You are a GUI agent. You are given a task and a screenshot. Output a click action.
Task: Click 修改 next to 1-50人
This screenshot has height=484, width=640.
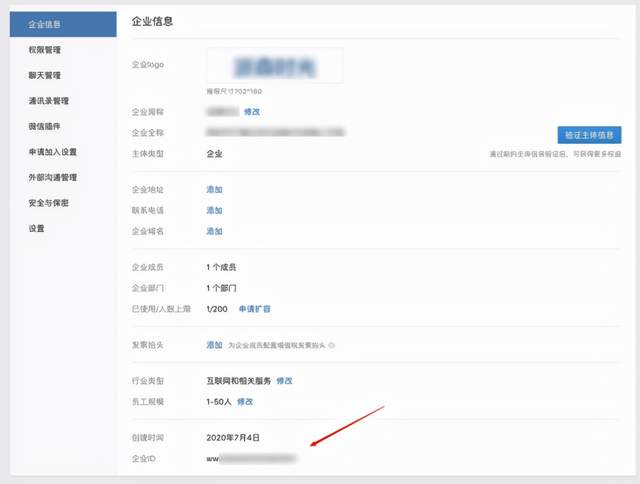pyautogui.click(x=245, y=402)
